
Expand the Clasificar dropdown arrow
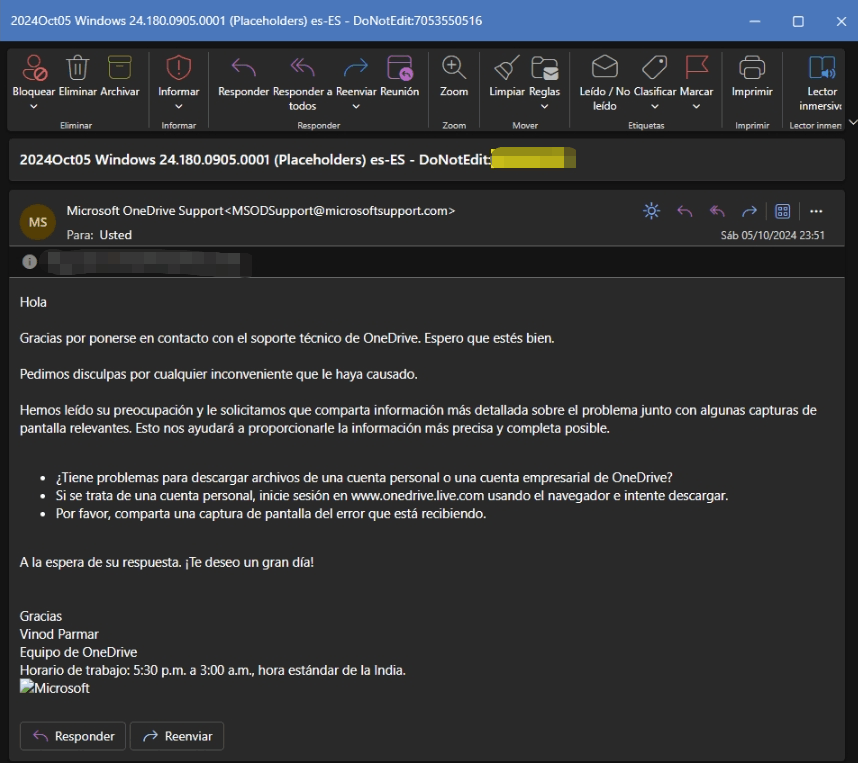click(655, 106)
